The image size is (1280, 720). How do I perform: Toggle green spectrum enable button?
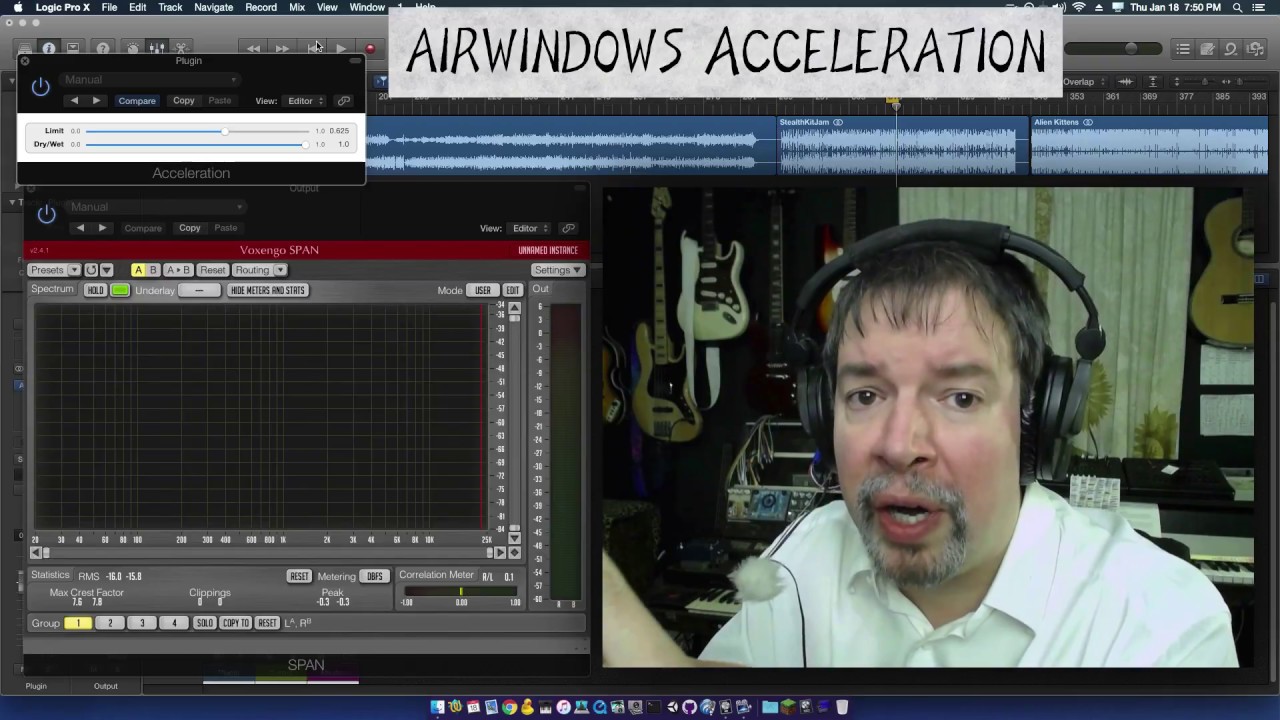(x=120, y=290)
